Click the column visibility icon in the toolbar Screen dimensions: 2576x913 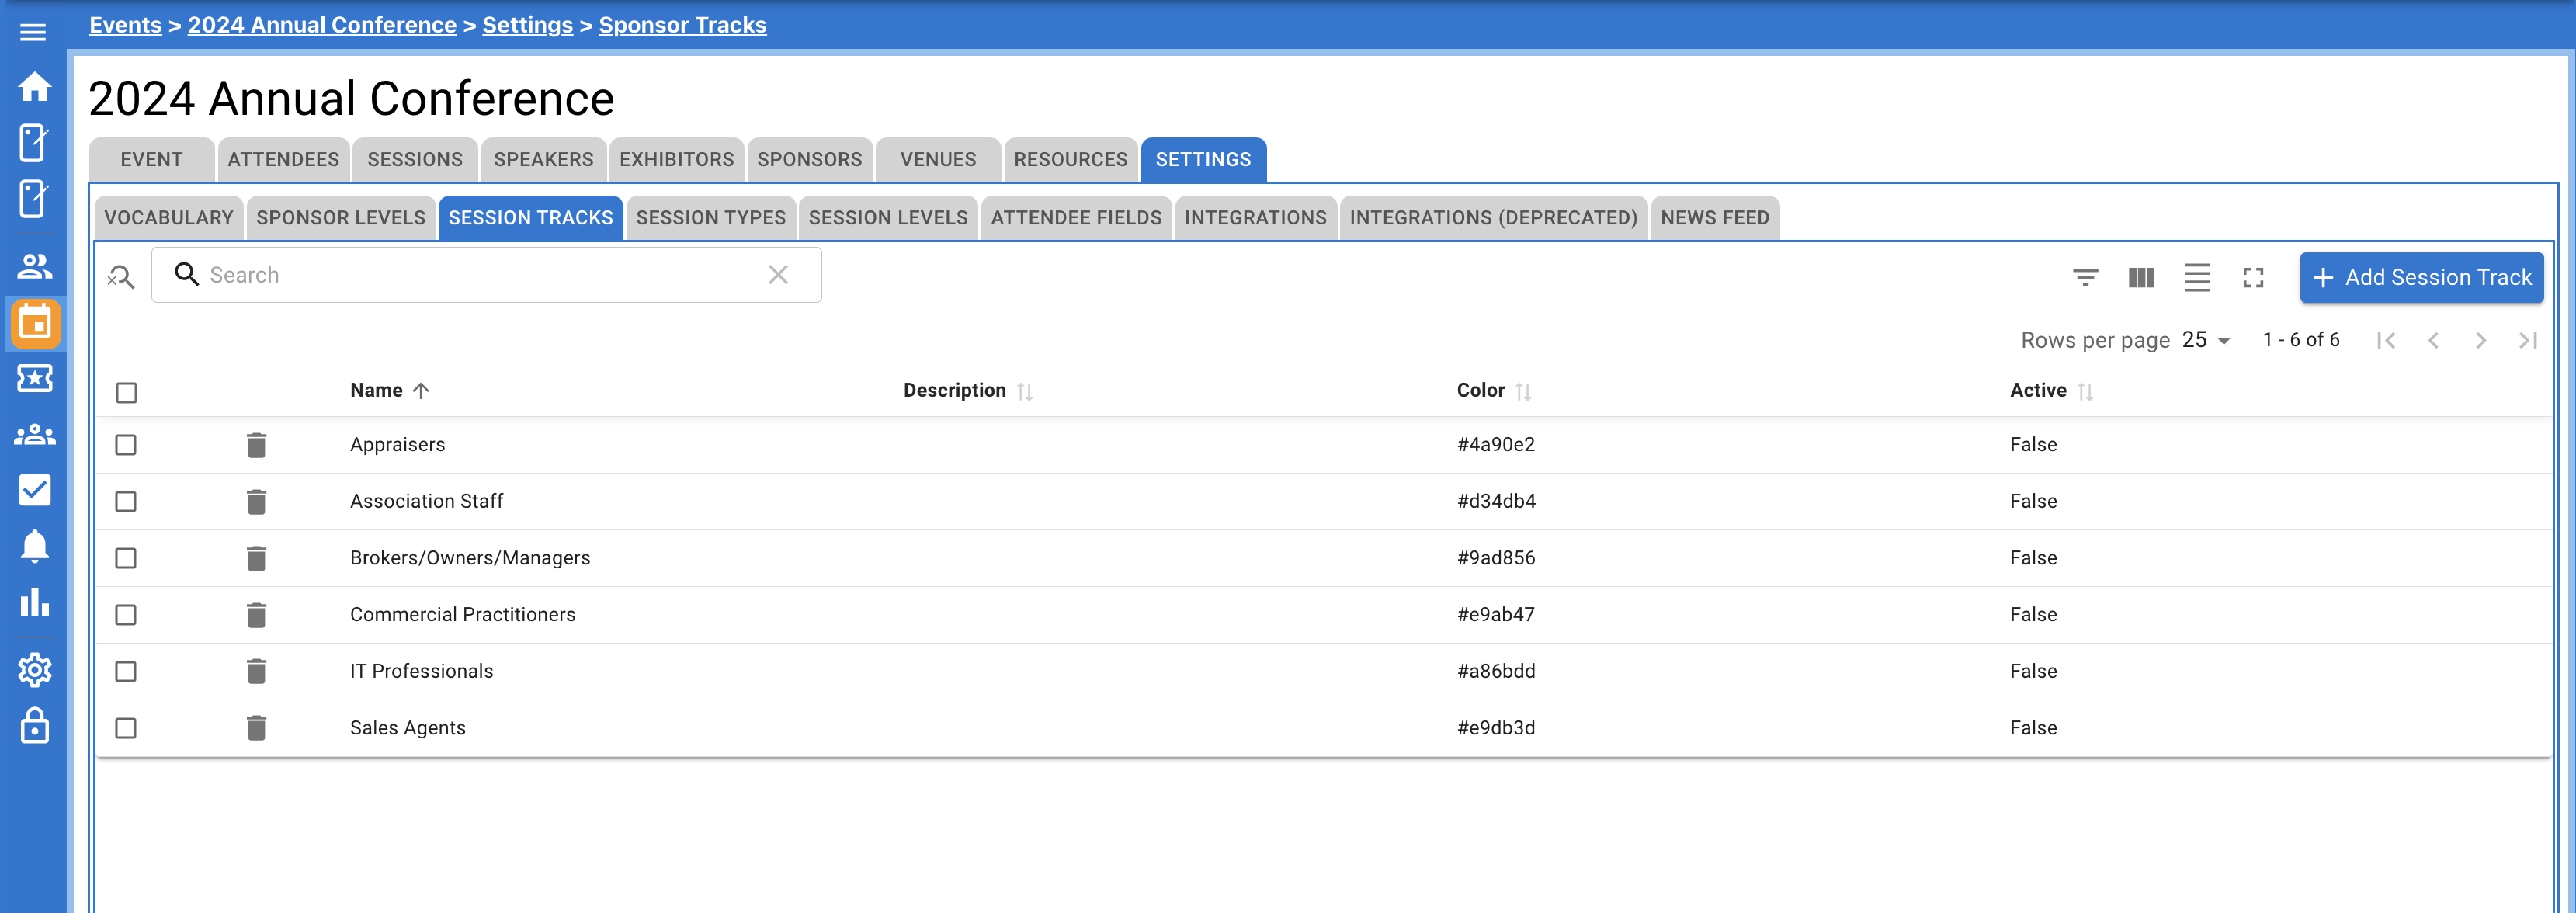(2141, 278)
